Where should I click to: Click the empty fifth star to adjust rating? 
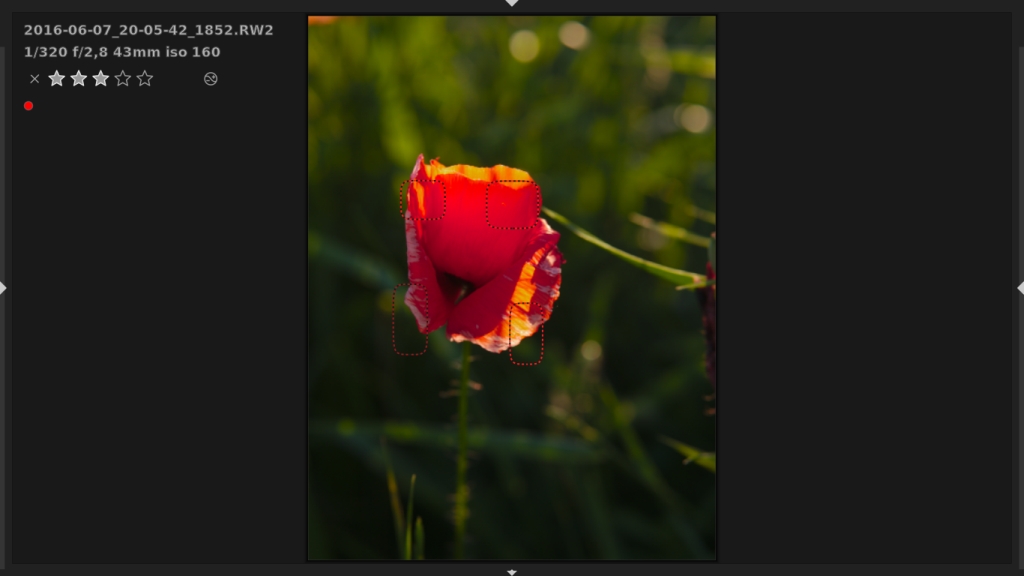[x=145, y=77]
